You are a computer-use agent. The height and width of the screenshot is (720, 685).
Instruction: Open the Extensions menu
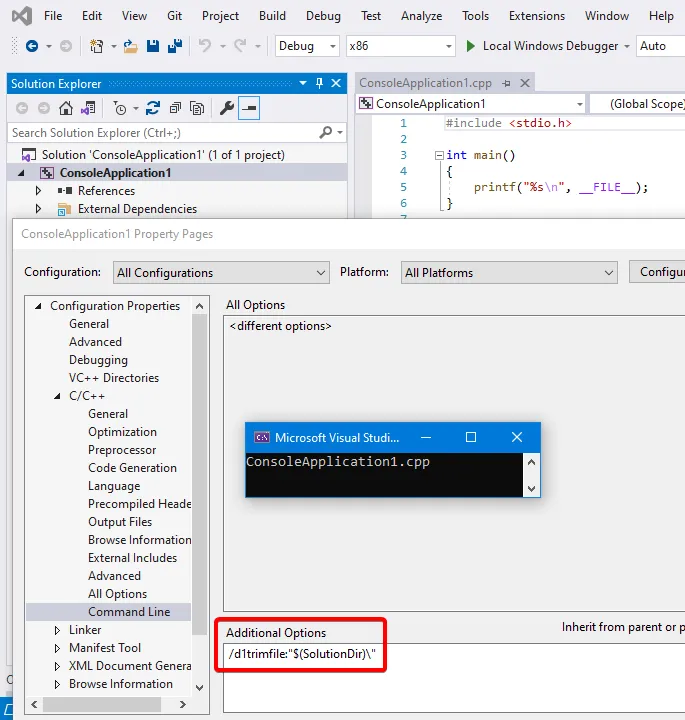[537, 16]
